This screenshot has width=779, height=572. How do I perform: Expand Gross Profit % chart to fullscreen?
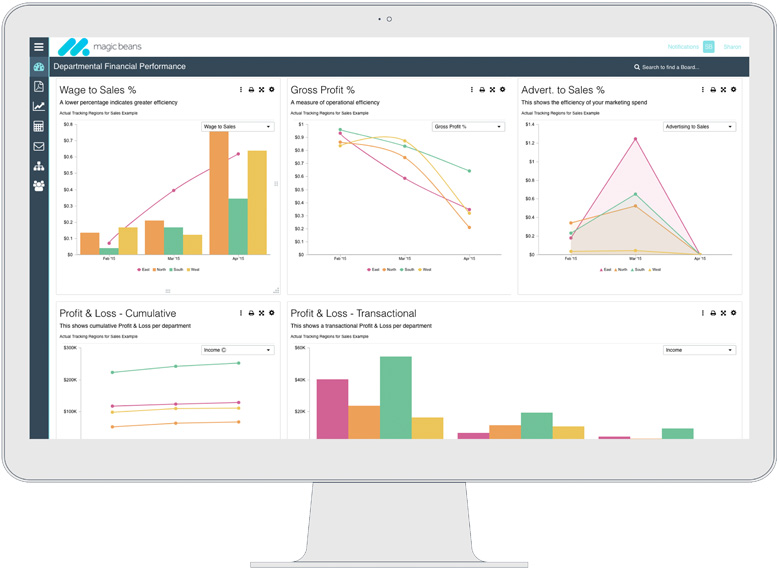coord(492,90)
